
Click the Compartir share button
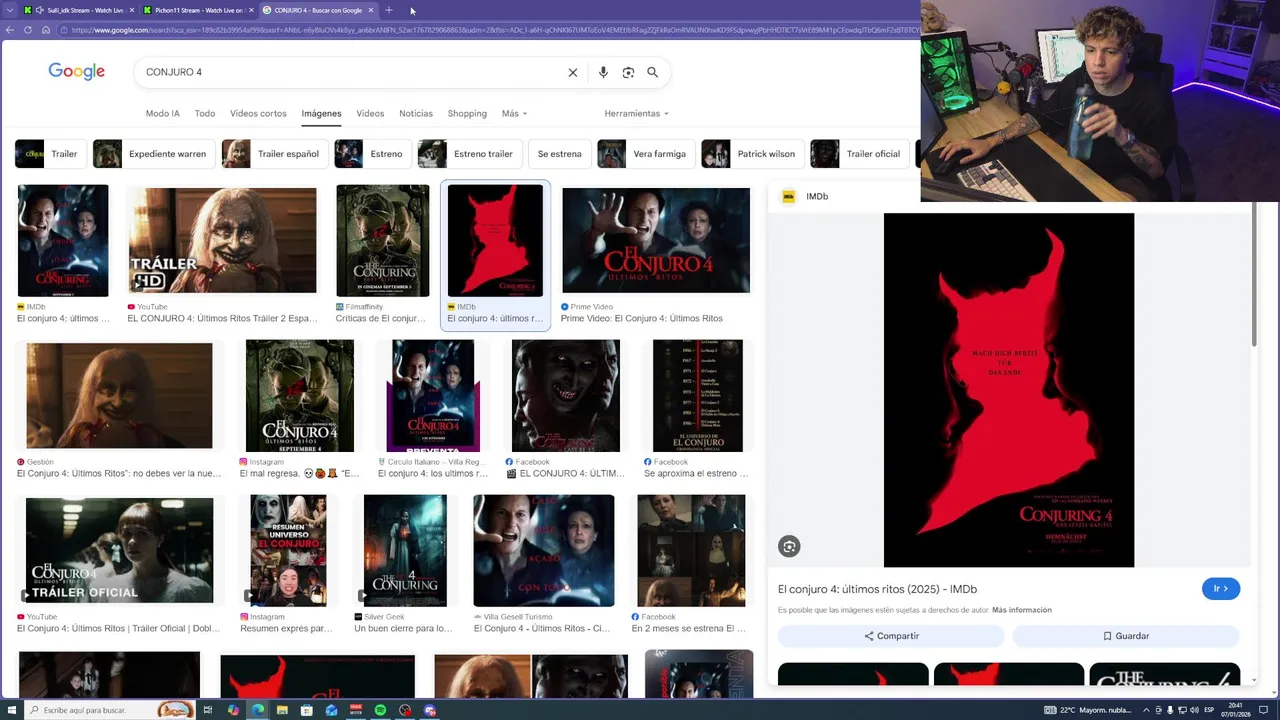(892, 636)
